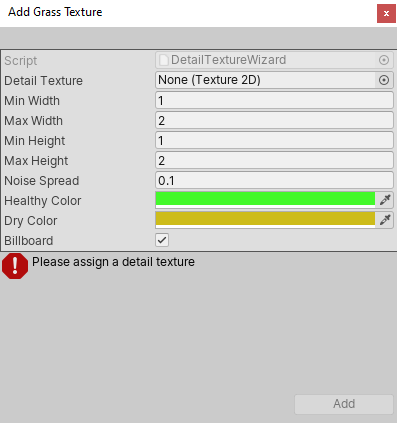
Task: Open the yellow Dry Color swatch
Action: coord(265,220)
